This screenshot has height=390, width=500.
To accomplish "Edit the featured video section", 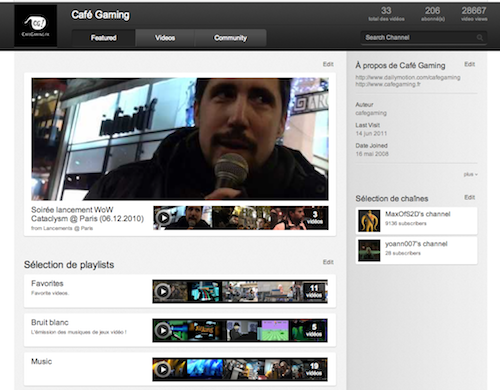I will coord(328,64).
